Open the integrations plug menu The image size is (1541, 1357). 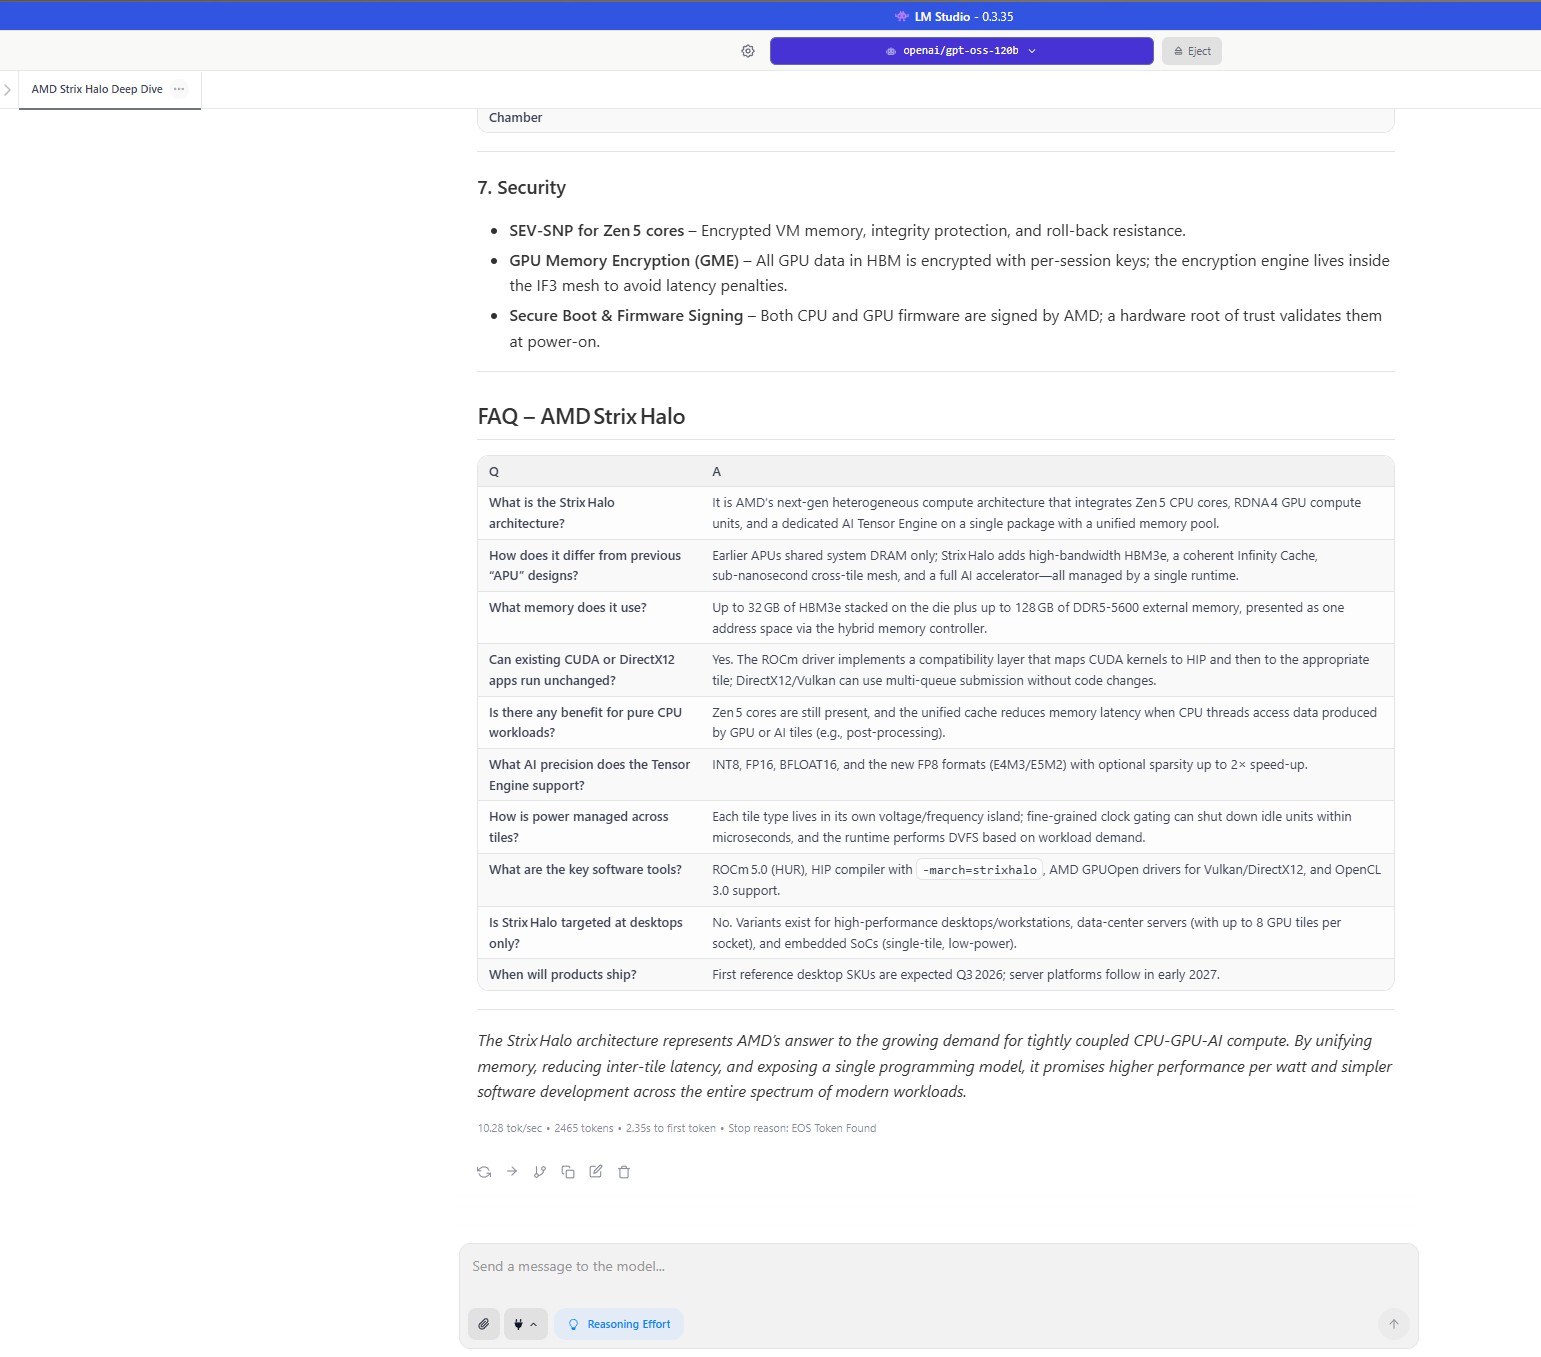525,1324
